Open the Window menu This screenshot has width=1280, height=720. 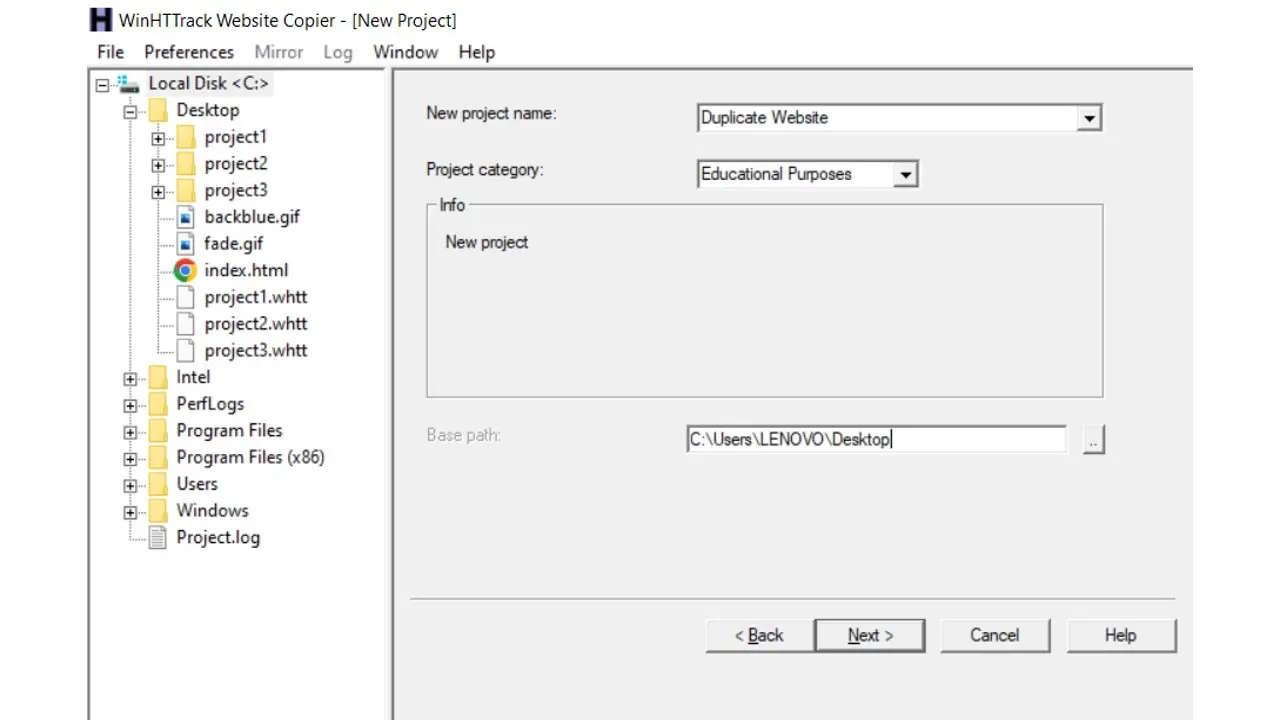click(x=405, y=52)
